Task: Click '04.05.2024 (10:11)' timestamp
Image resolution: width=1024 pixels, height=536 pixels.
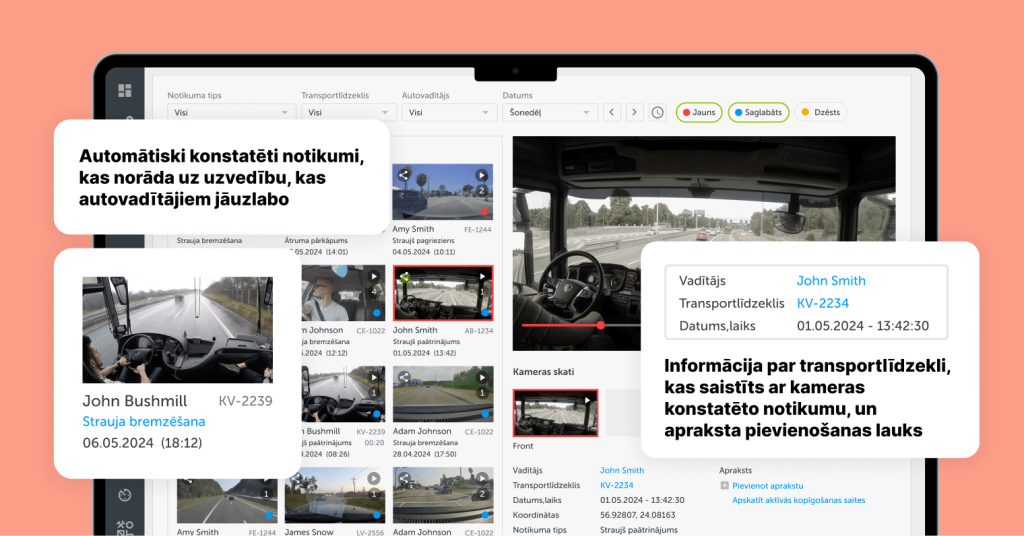Action: coord(424,251)
